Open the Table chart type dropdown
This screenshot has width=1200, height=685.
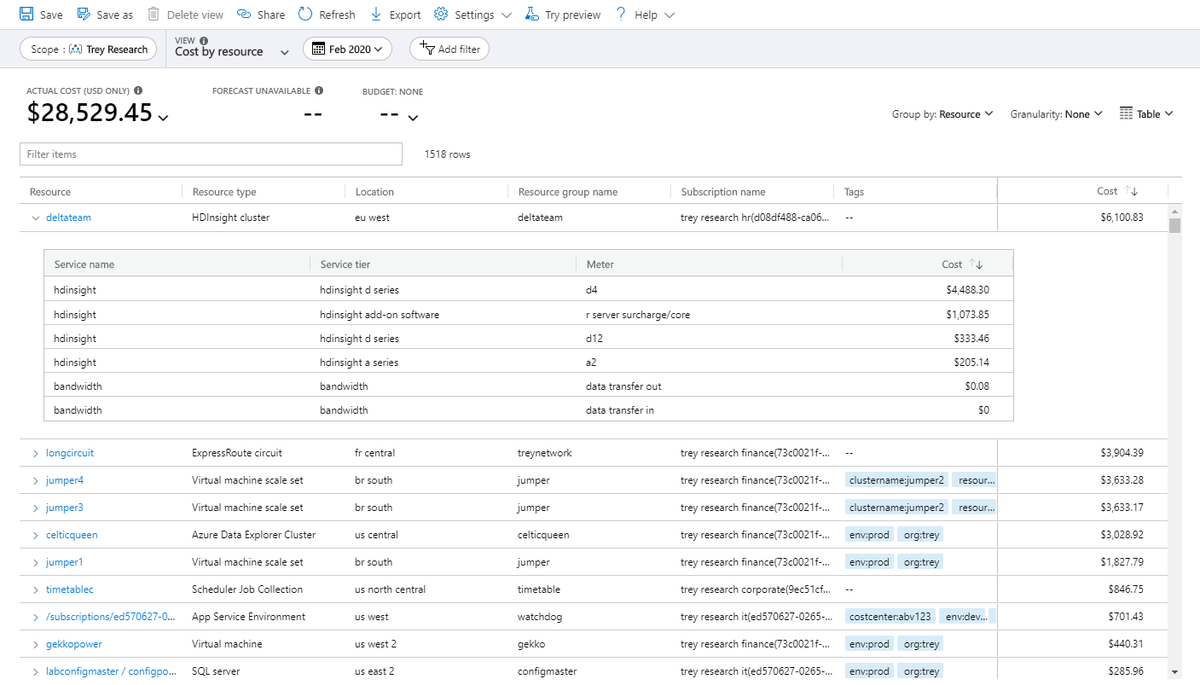pos(1146,114)
